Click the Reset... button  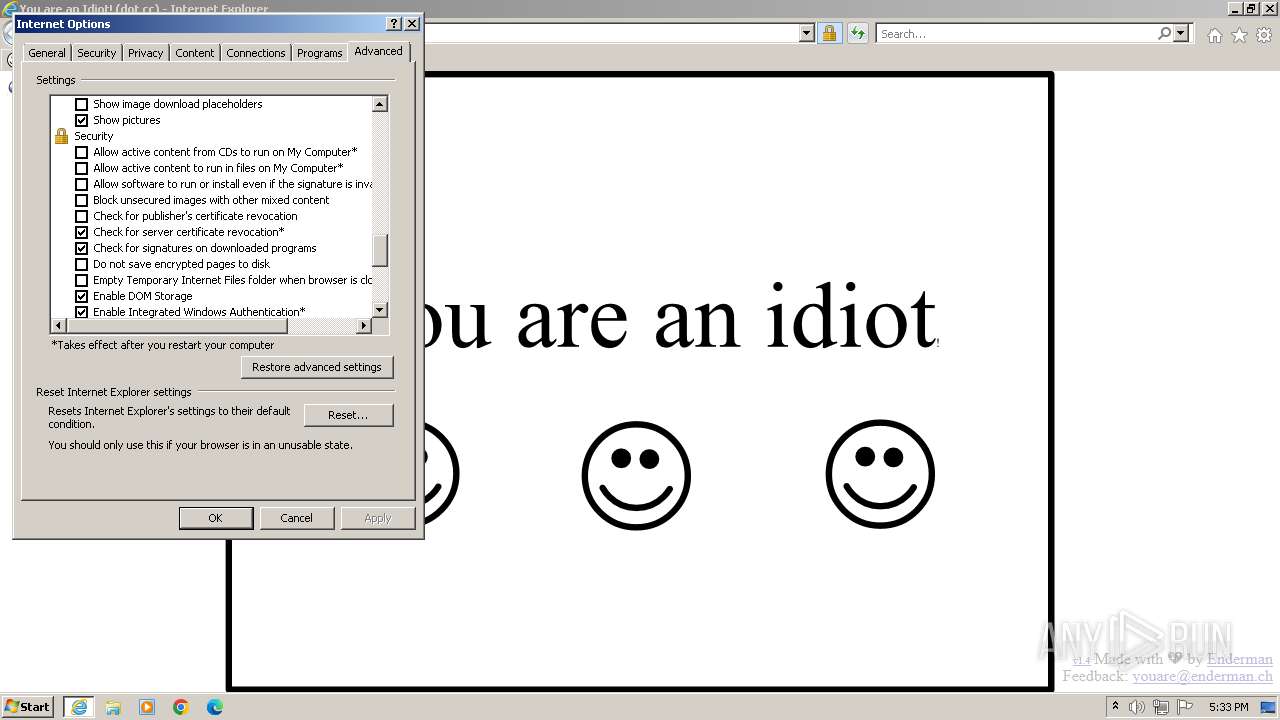coord(348,415)
